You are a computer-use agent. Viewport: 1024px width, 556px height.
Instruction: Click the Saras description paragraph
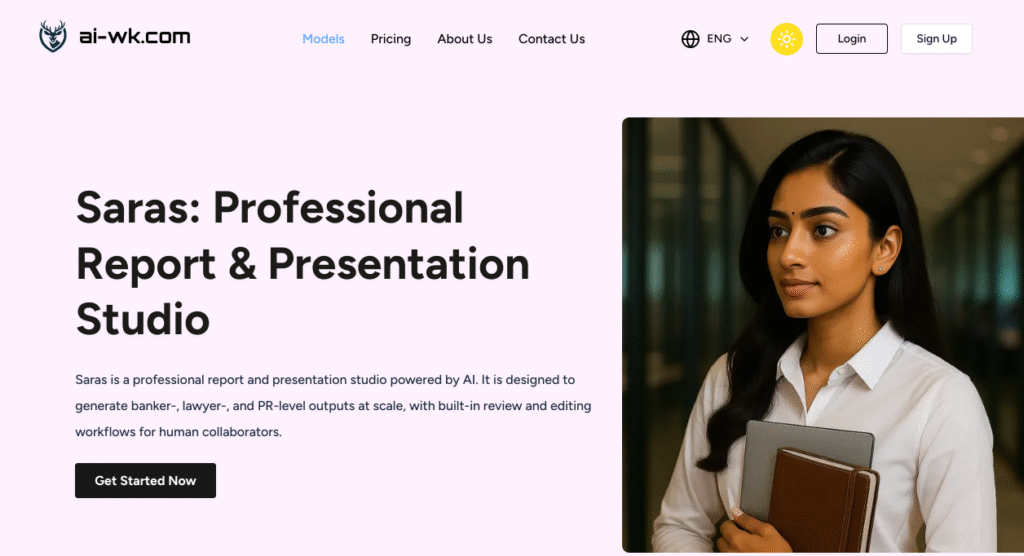coord(333,406)
